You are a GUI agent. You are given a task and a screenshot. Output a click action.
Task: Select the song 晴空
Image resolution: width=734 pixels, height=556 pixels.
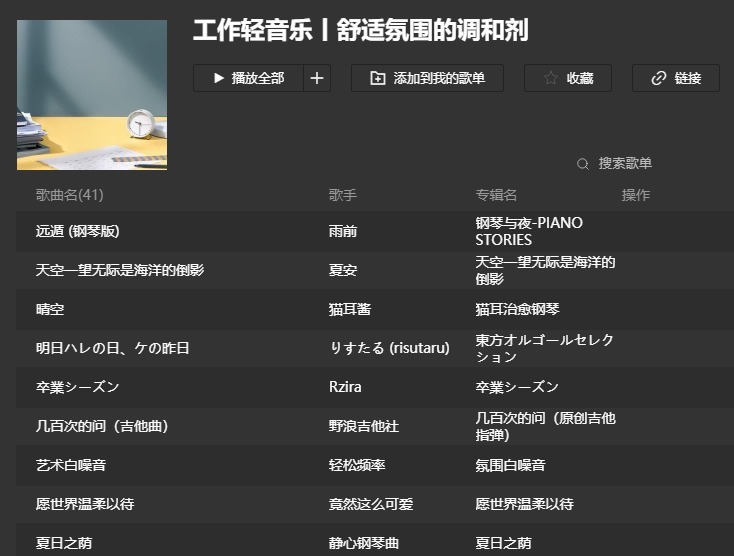tap(50, 309)
